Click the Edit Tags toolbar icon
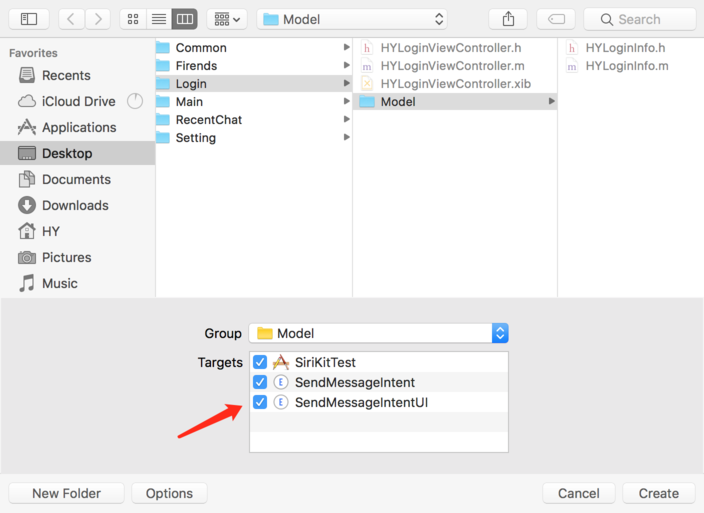 click(x=556, y=19)
